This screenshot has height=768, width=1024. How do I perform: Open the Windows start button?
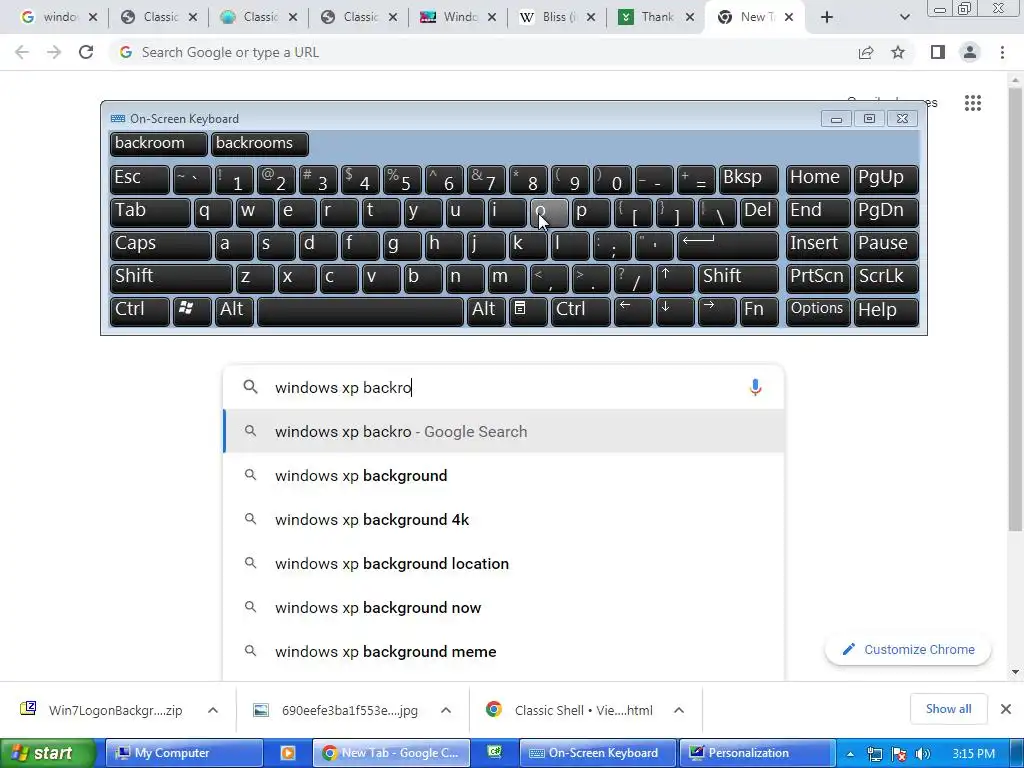[48, 754]
